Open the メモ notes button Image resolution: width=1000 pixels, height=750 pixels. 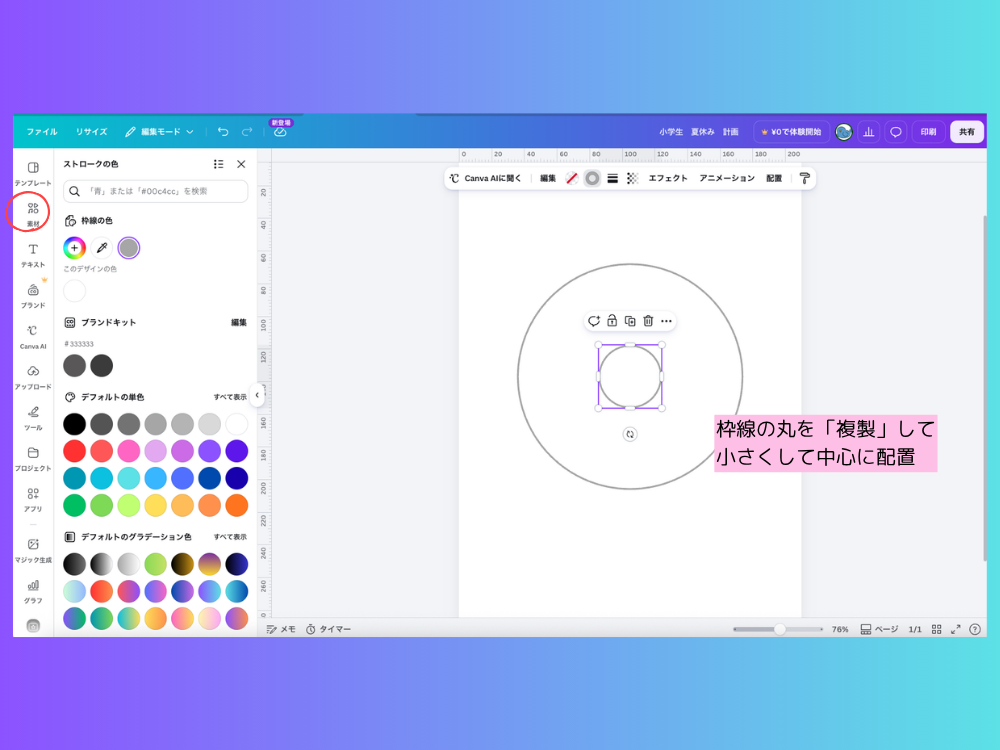(x=281, y=629)
